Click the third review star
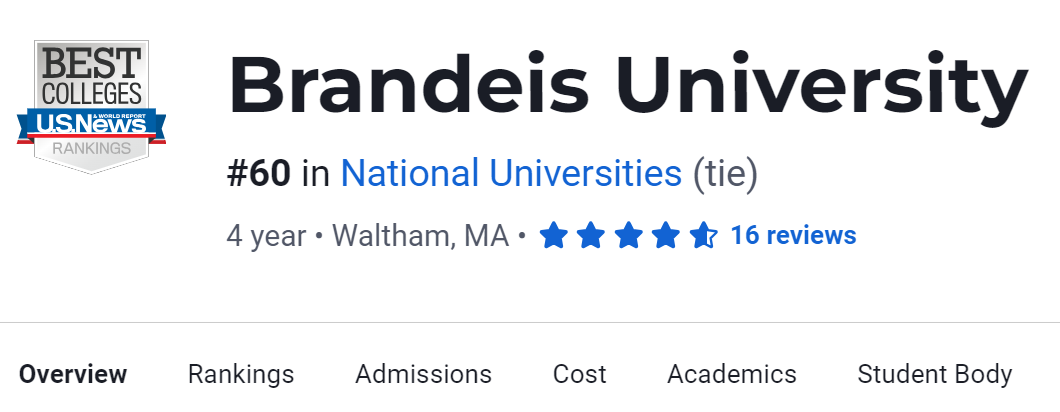This screenshot has width=1060, height=412. coord(628,236)
